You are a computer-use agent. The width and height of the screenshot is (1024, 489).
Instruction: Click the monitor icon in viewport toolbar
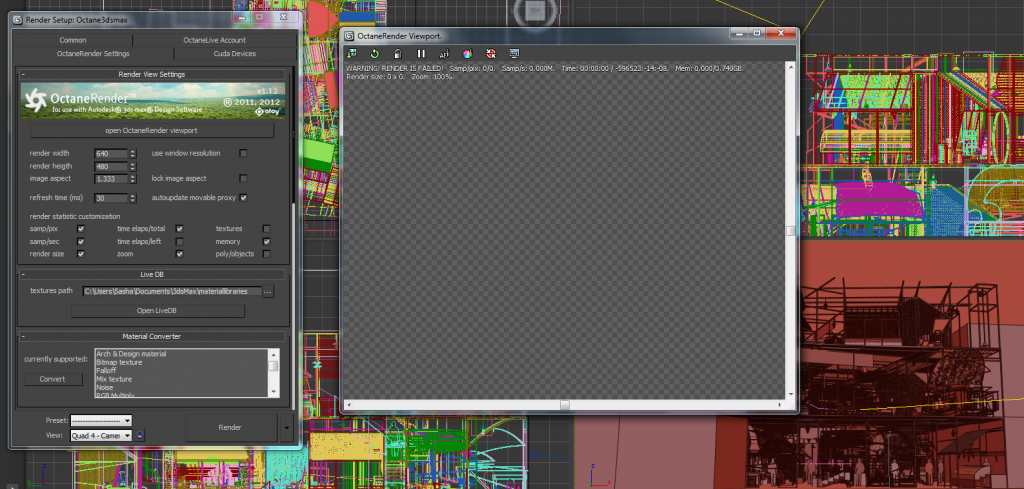514,54
